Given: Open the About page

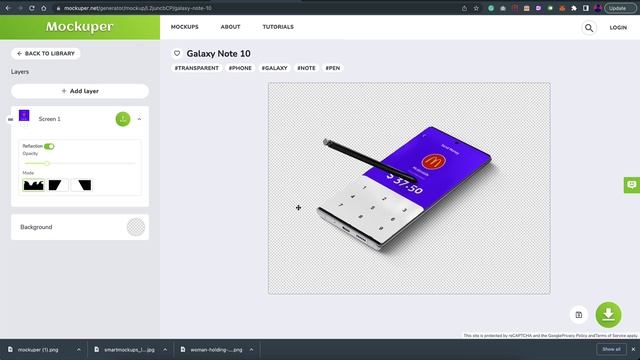Looking at the screenshot, I should [x=230, y=27].
